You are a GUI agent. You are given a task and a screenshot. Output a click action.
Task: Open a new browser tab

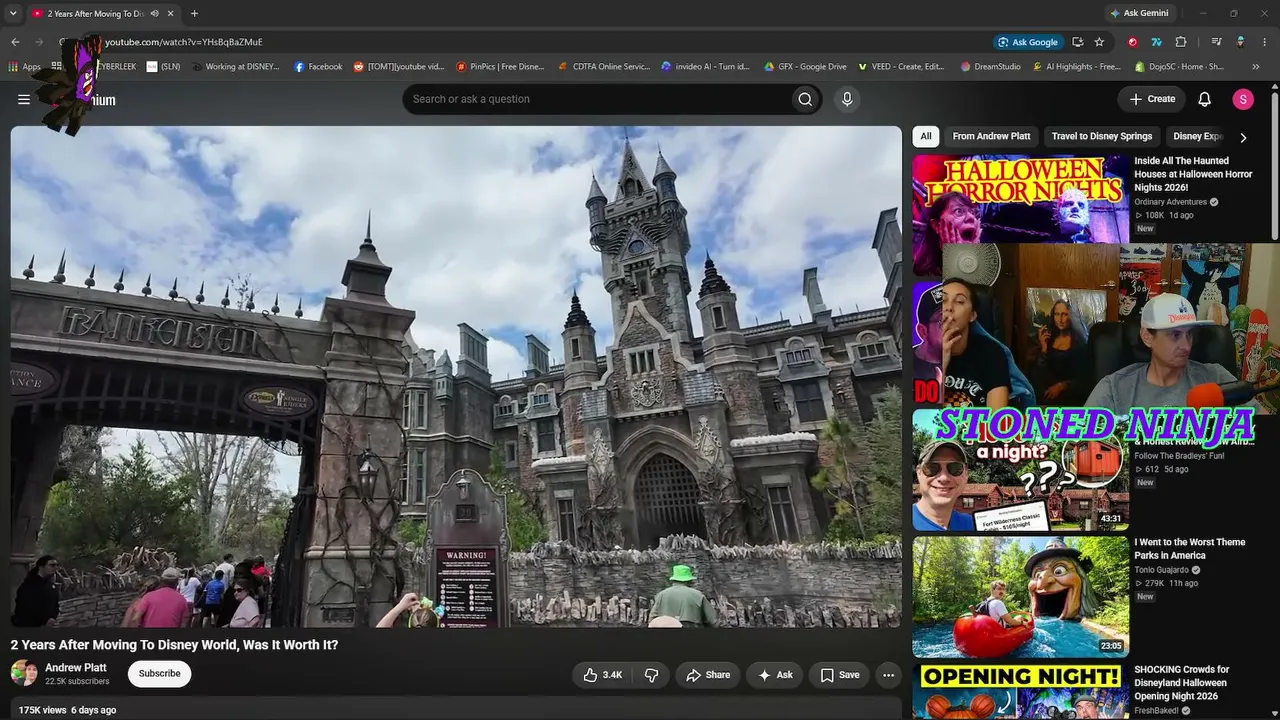point(194,14)
